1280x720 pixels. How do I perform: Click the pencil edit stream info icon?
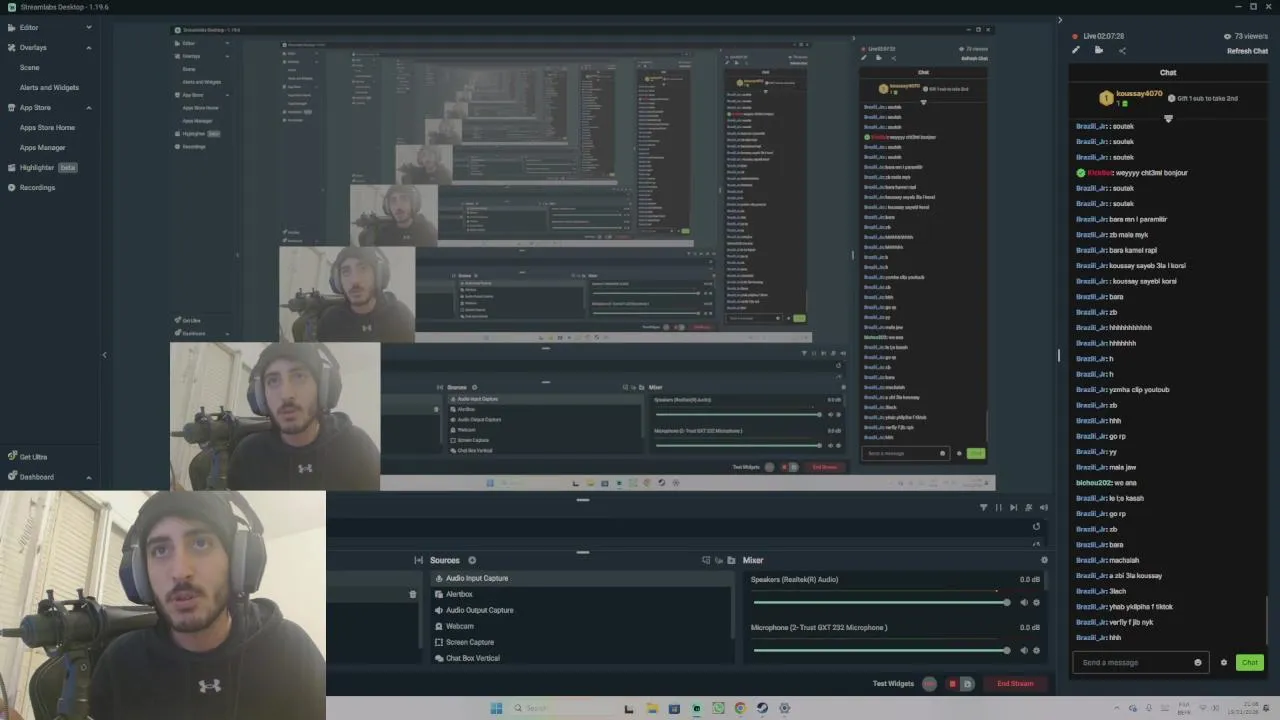(1076, 50)
